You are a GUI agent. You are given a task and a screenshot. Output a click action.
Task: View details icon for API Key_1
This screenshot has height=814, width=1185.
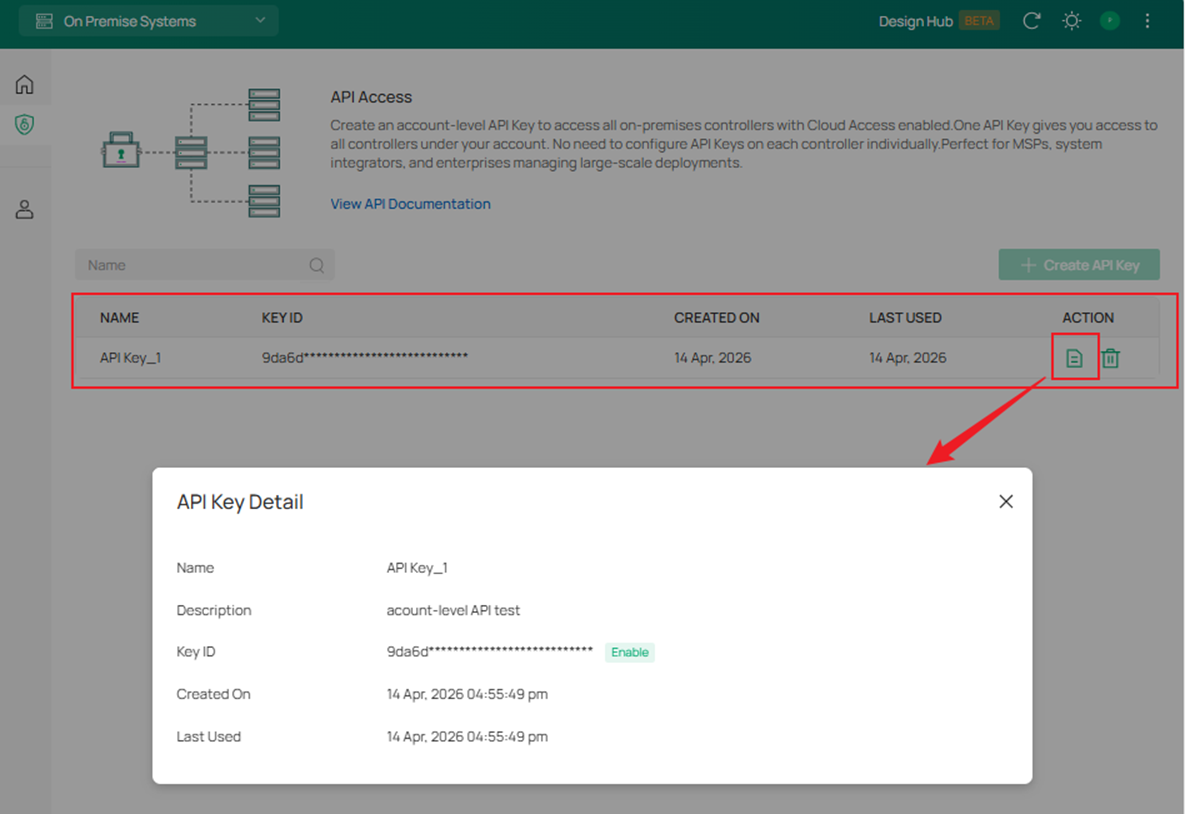pyautogui.click(x=1074, y=357)
